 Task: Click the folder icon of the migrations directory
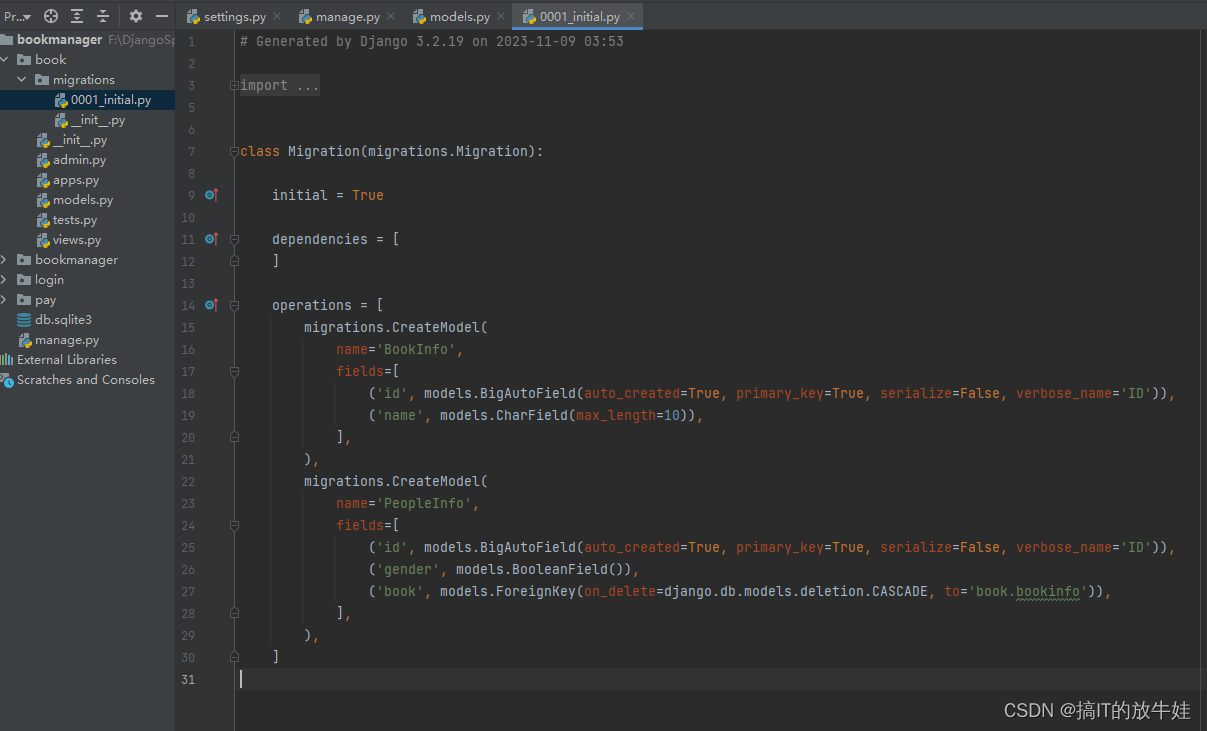(42, 80)
